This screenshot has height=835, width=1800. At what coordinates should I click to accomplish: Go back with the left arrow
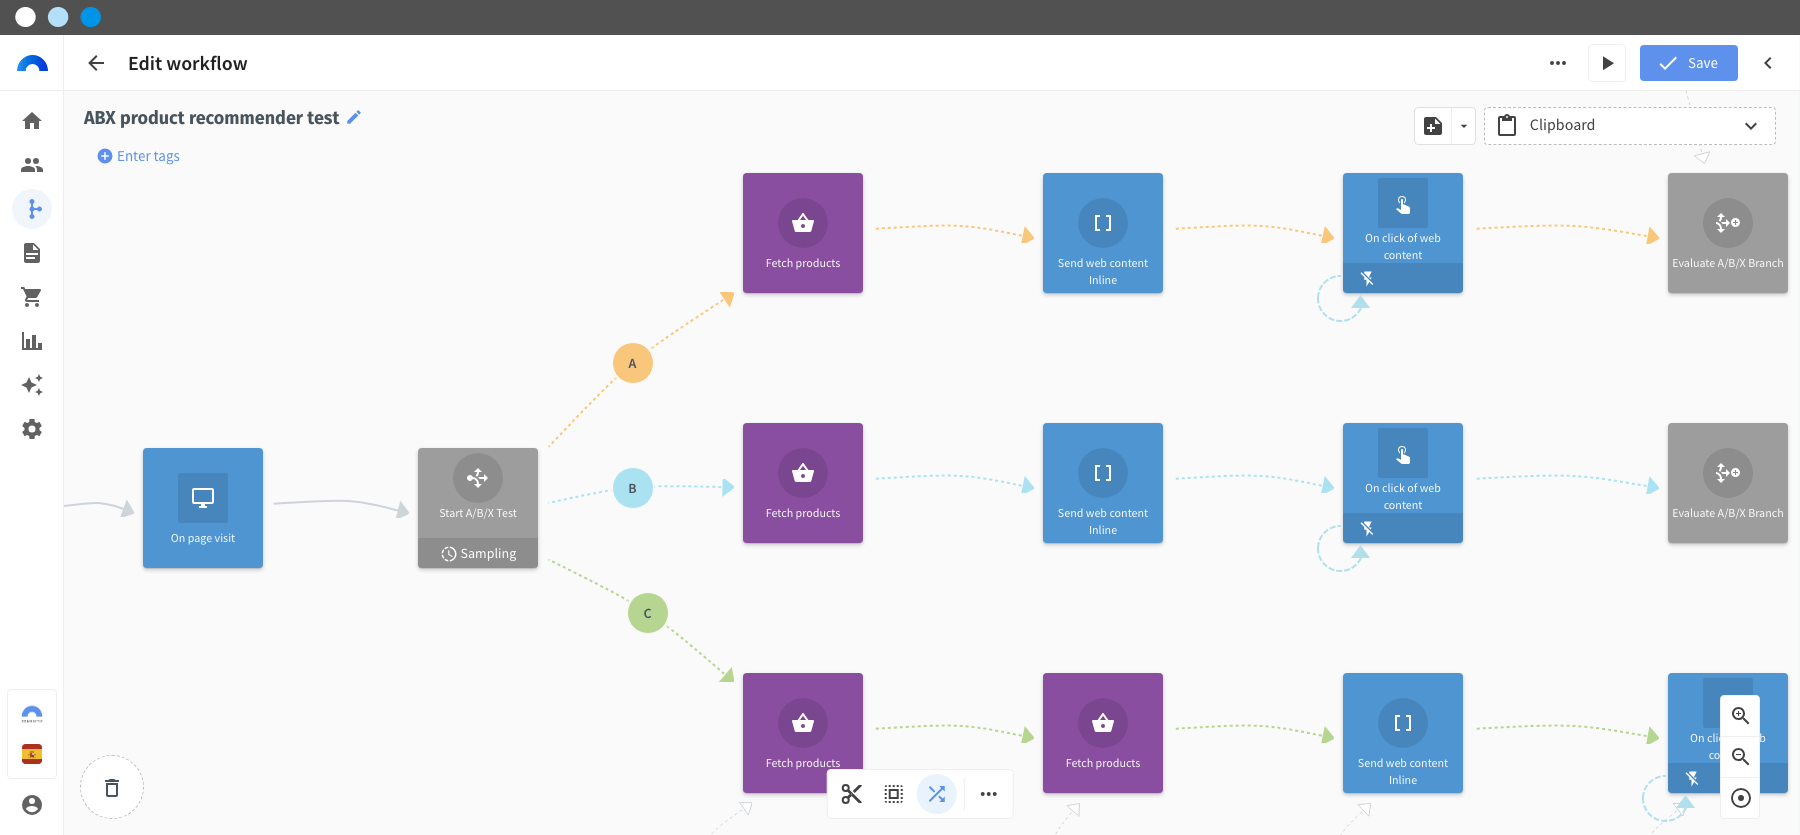click(x=96, y=63)
